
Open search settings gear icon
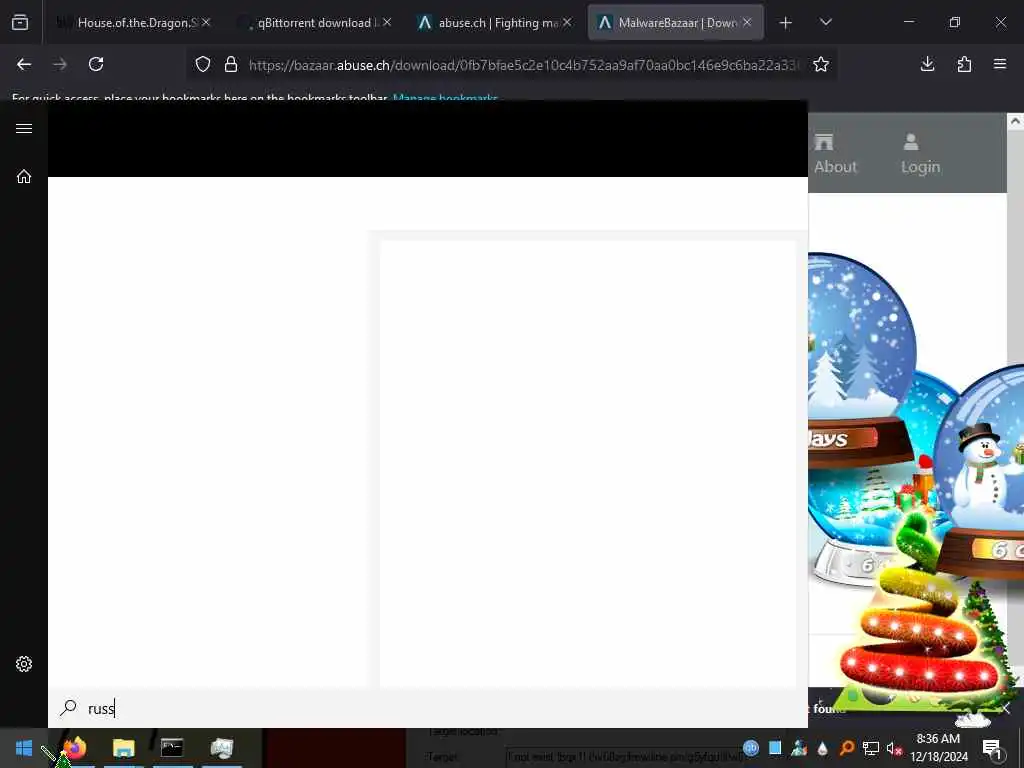tap(24, 664)
